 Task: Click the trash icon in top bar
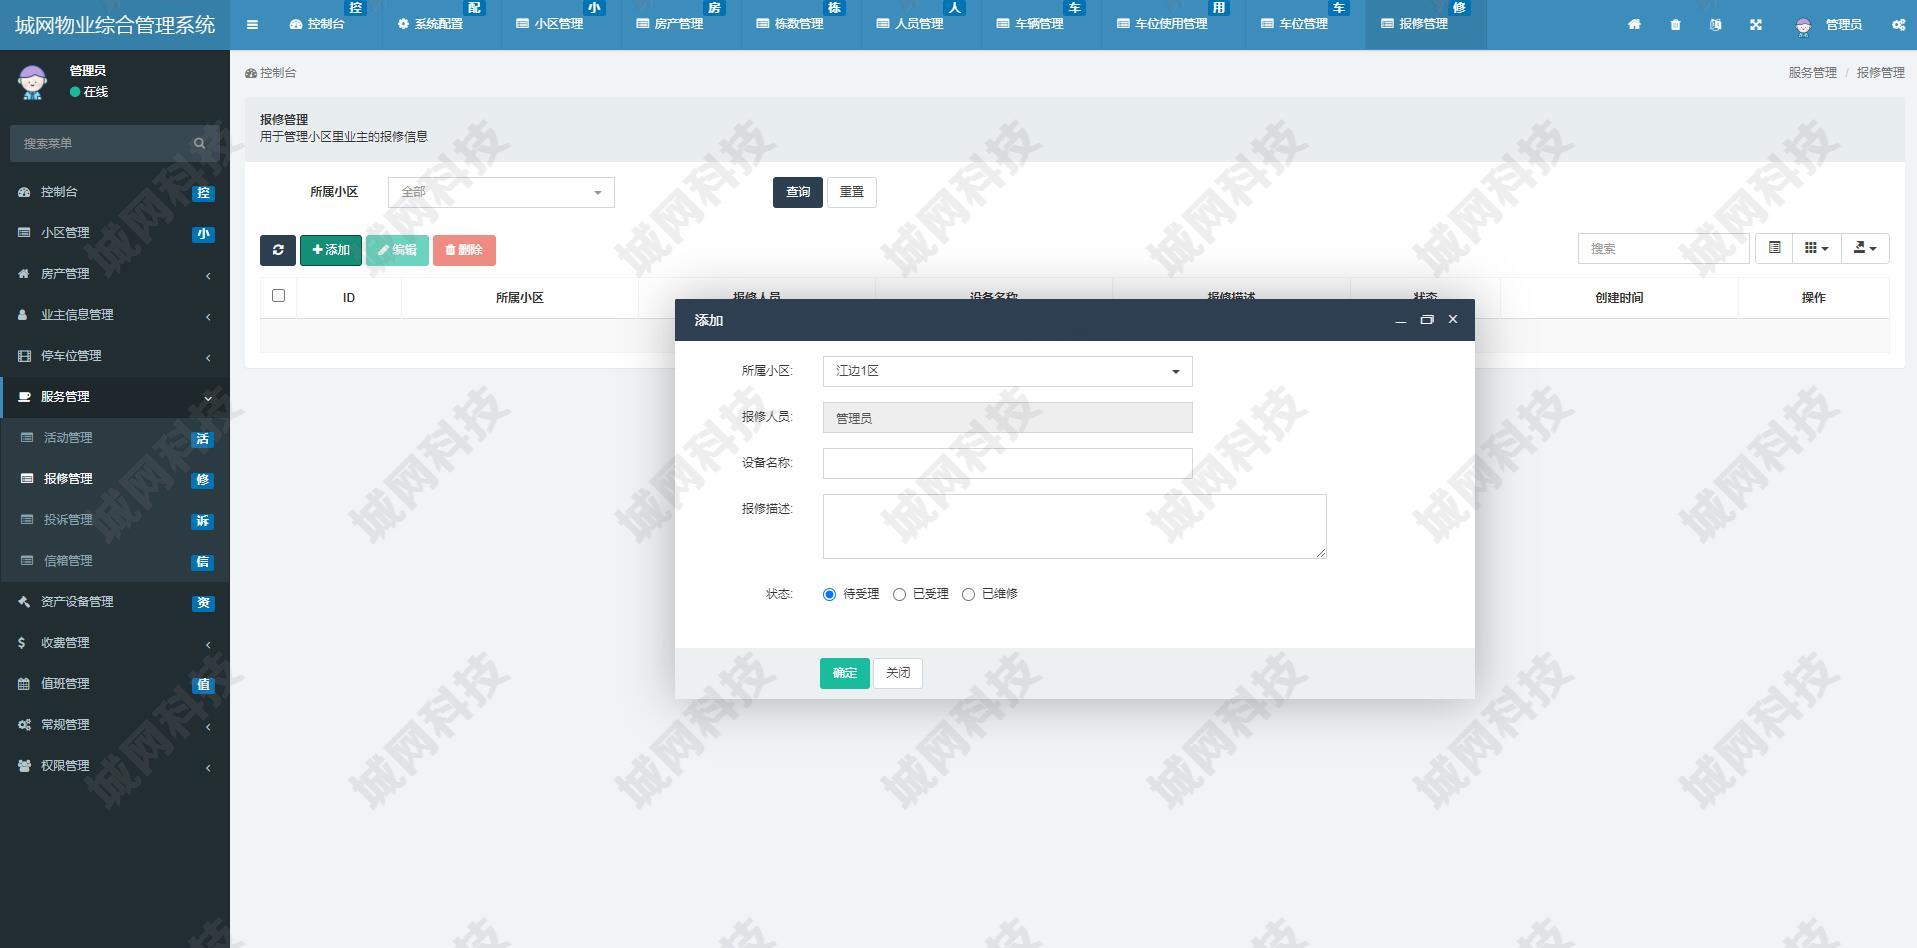pyautogui.click(x=1675, y=24)
